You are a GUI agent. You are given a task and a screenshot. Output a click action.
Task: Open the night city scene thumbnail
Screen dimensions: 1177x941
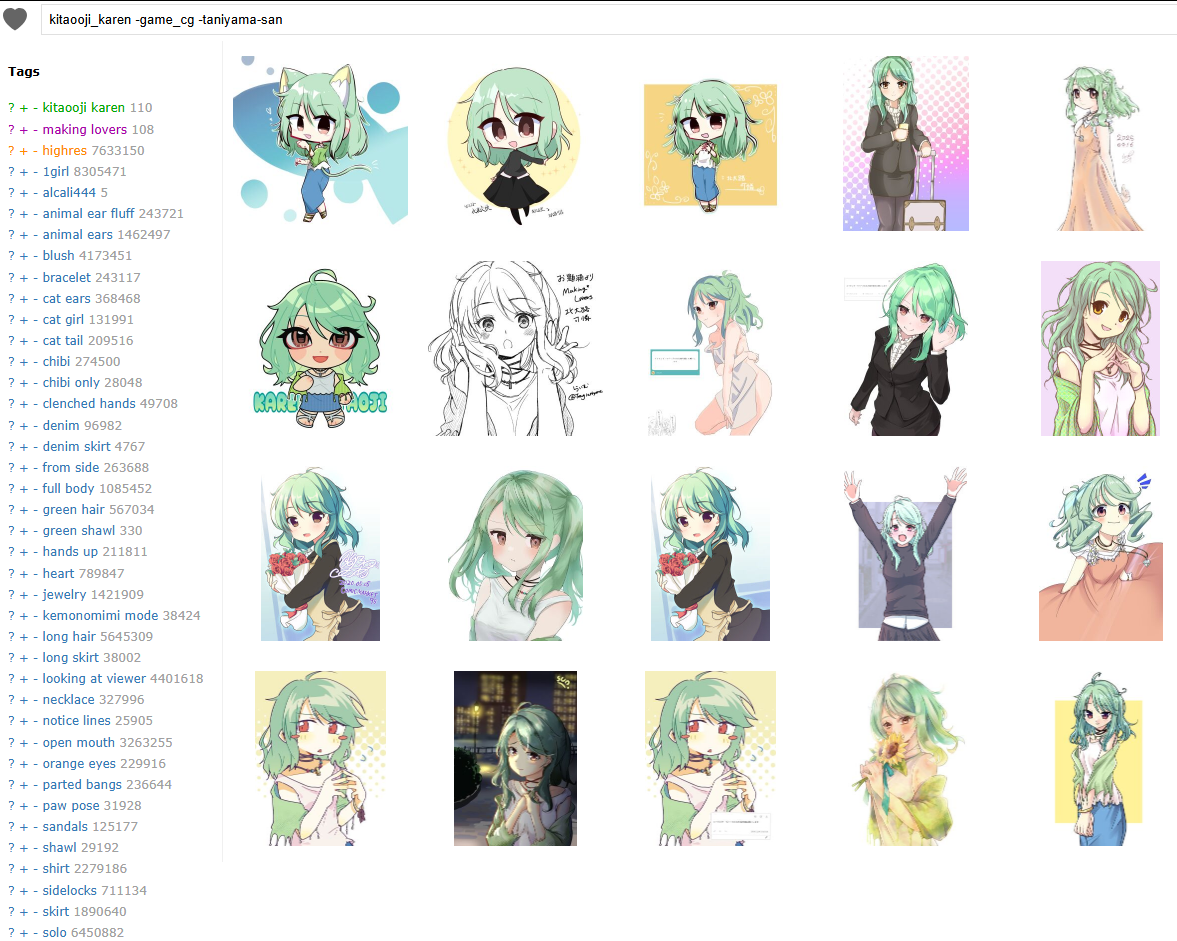515,759
